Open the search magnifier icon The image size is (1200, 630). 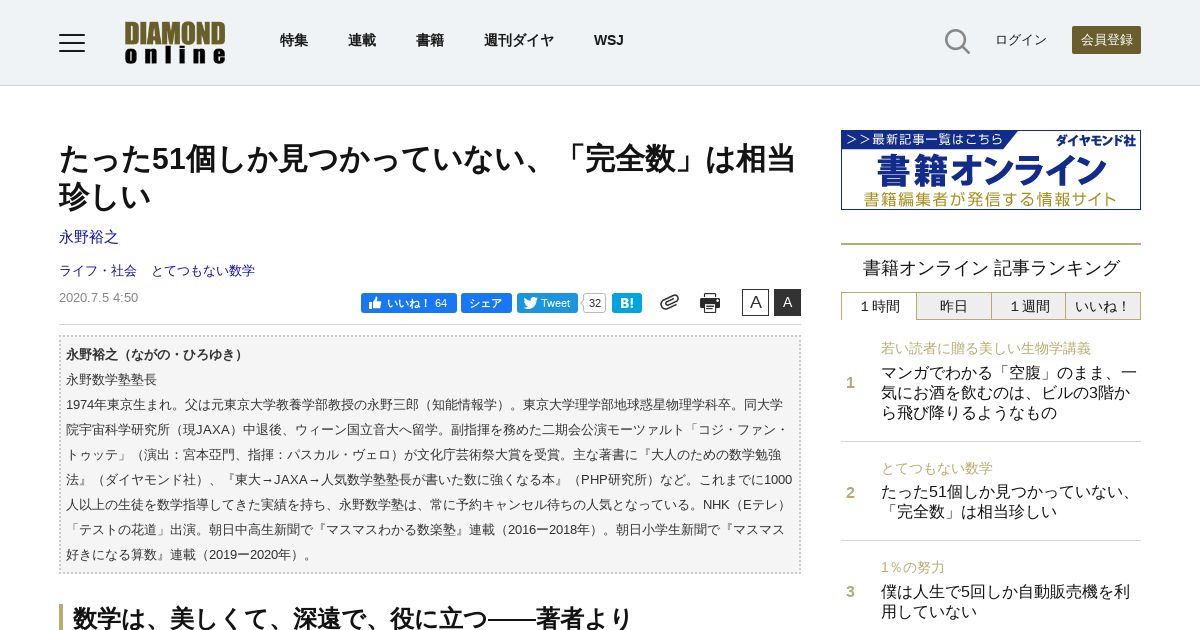coord(957,41)
